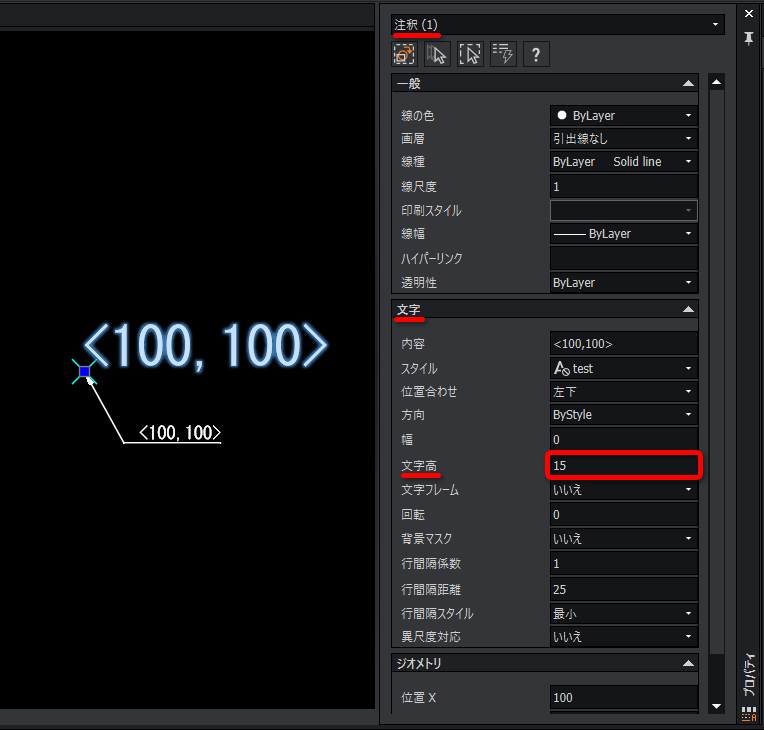764x730 pixels.
Task: Open the 背景マスク いいえ dropdown
Action: (624, 538)
